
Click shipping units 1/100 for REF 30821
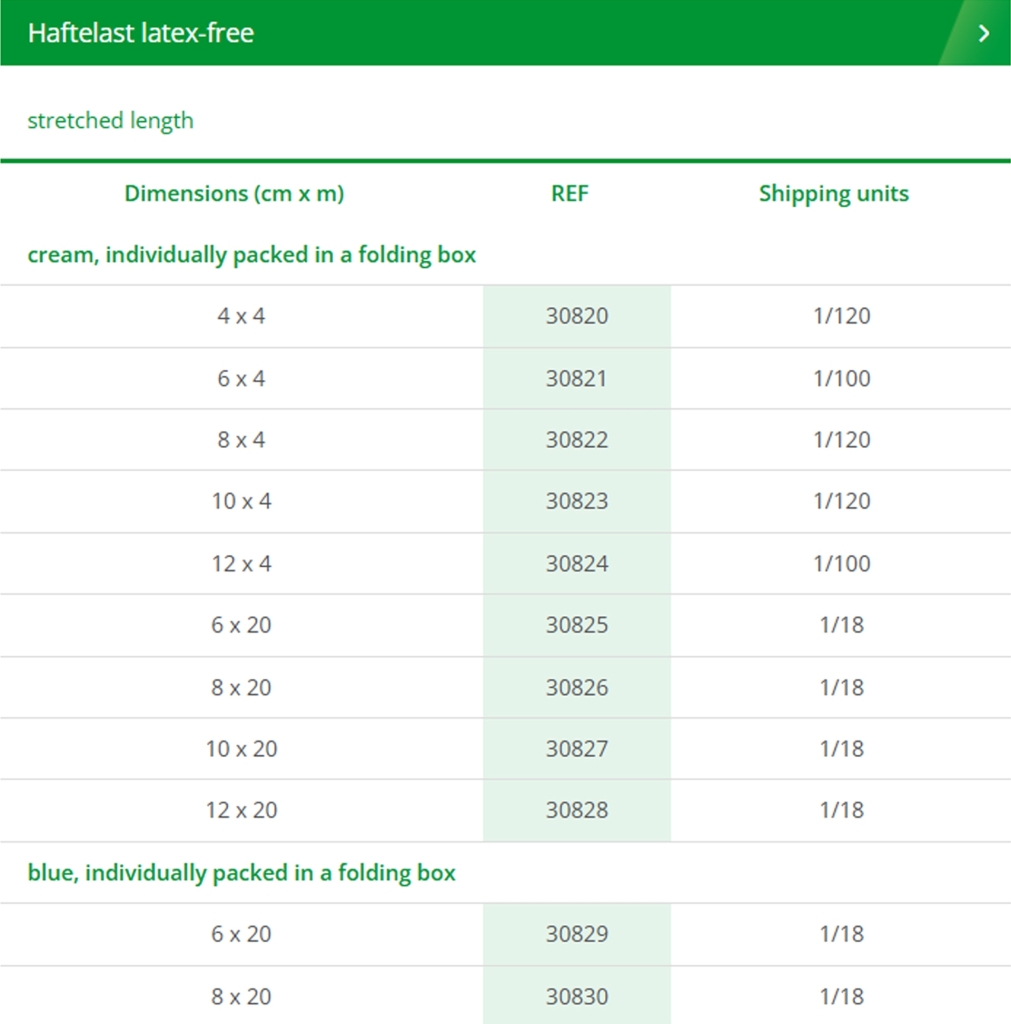[x=842, y=379]
